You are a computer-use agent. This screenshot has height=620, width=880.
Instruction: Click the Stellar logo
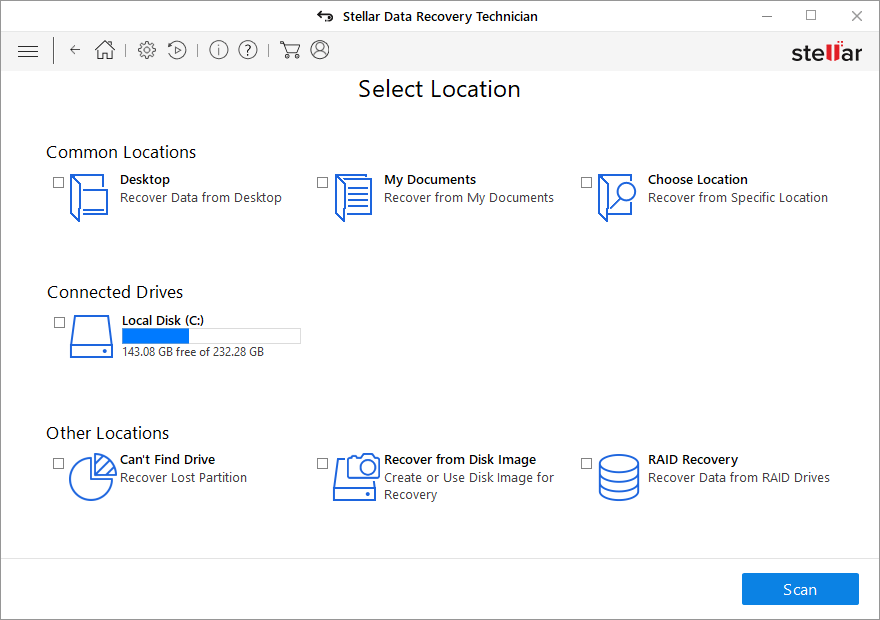(826, 52)
